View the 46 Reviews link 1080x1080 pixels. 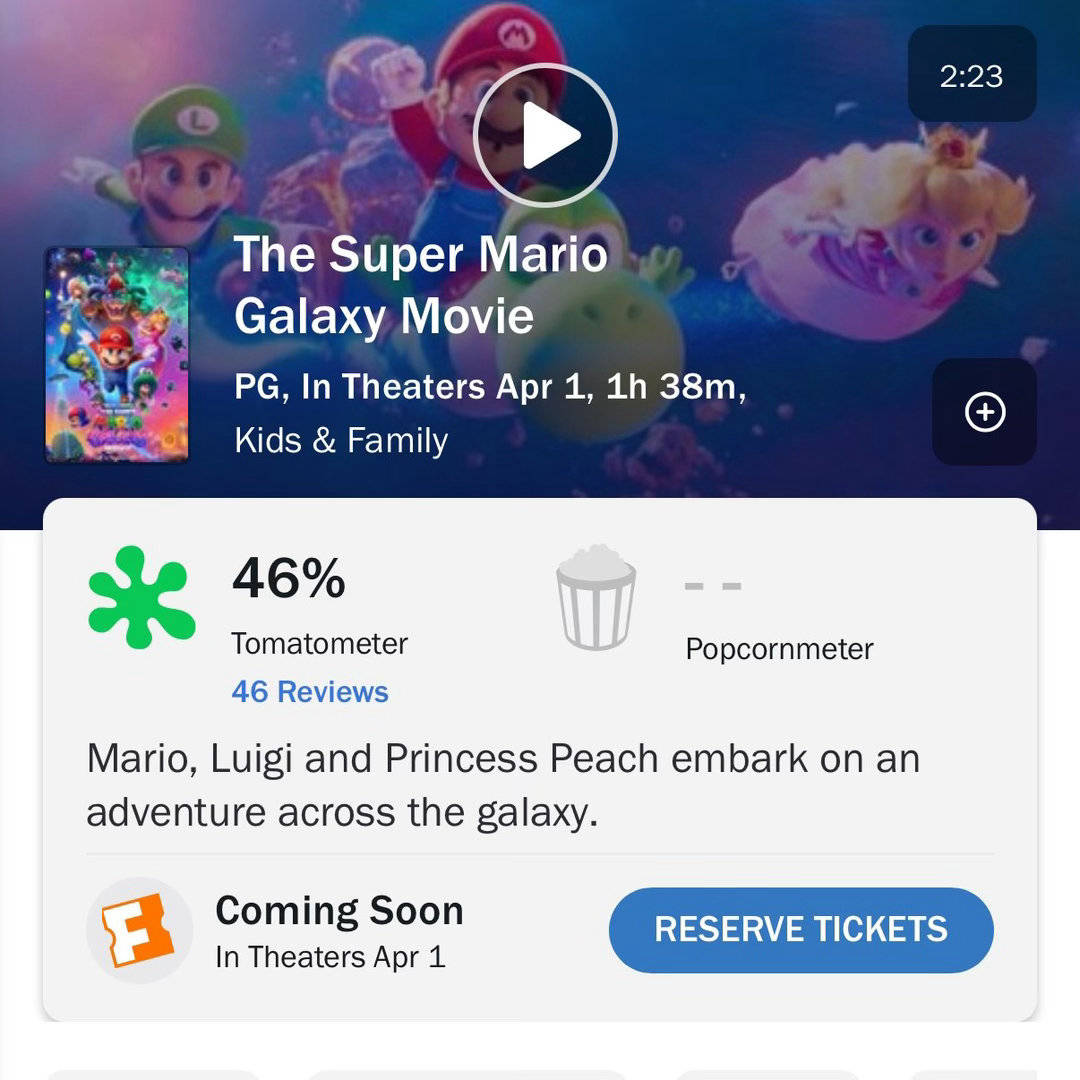(310, 692)
